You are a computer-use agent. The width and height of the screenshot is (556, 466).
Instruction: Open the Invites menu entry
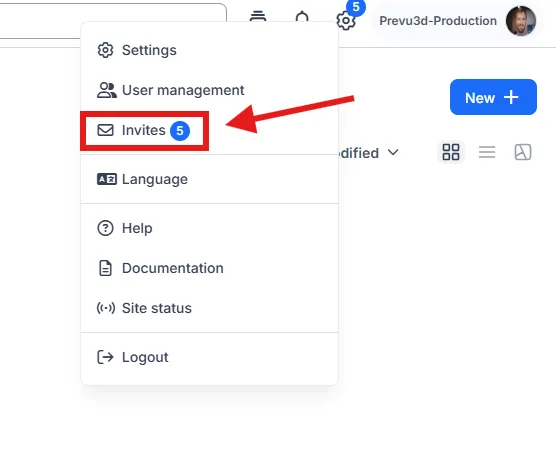point(209,131)
